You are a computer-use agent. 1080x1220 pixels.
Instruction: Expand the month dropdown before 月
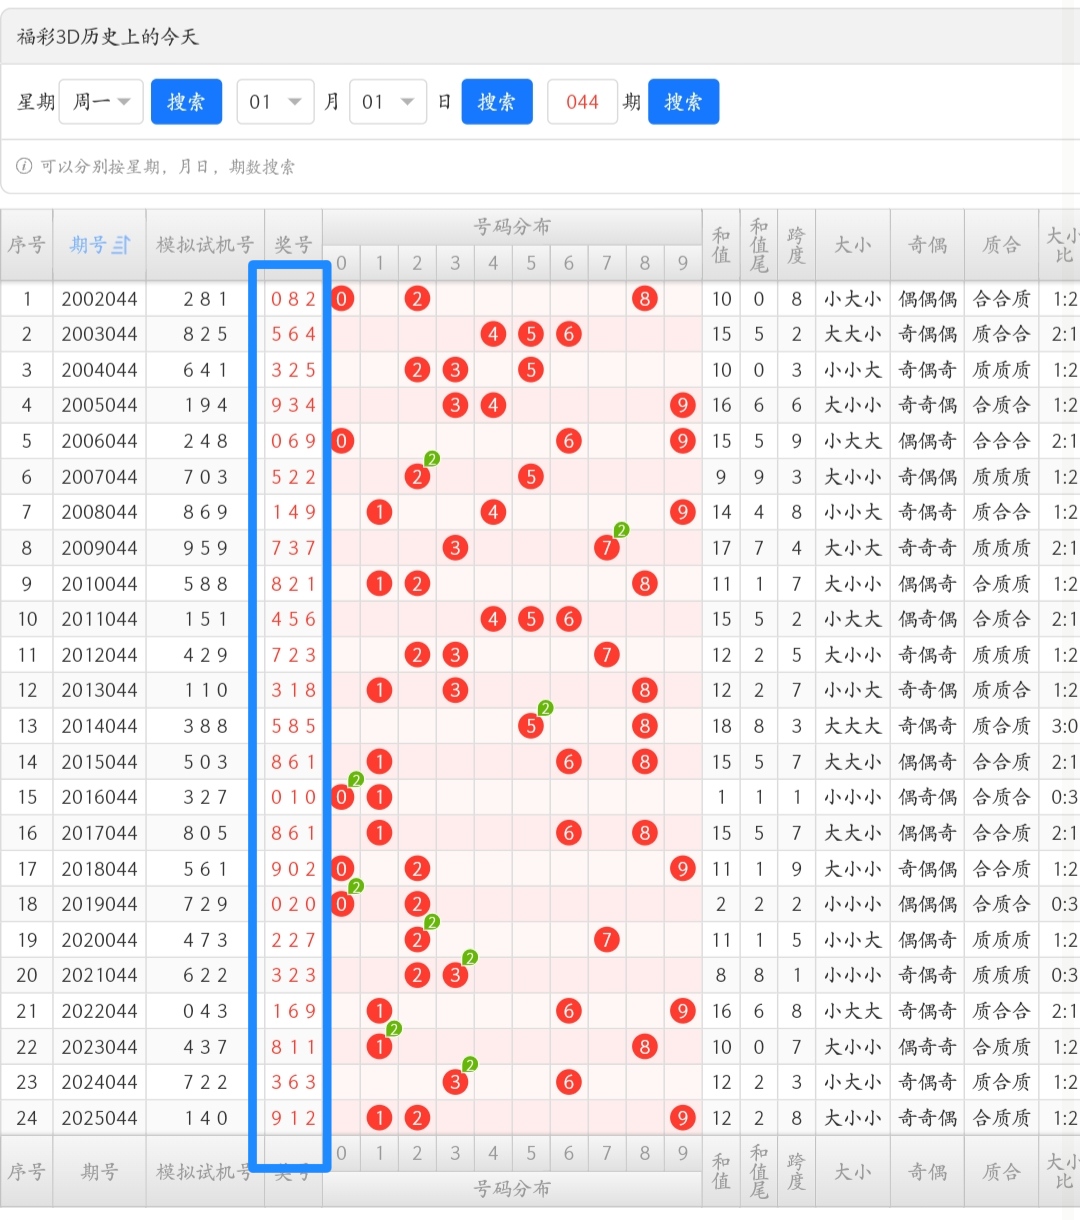pos(275,102)
